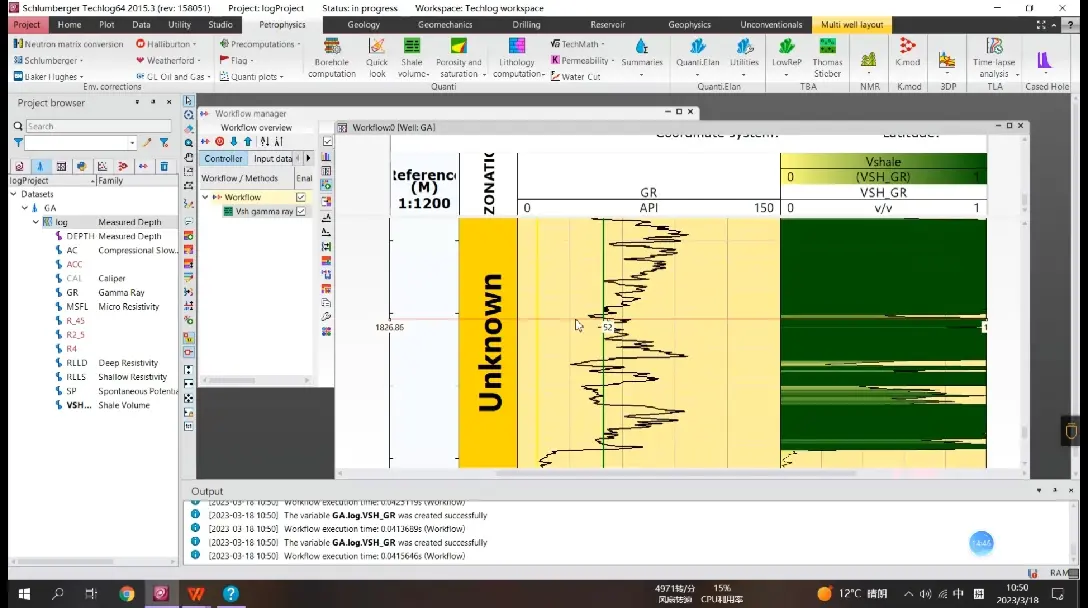This screenshot has width=1088, height=608.
Task: Open the Halliburton corrections dropdown
Action: [166, 44]
